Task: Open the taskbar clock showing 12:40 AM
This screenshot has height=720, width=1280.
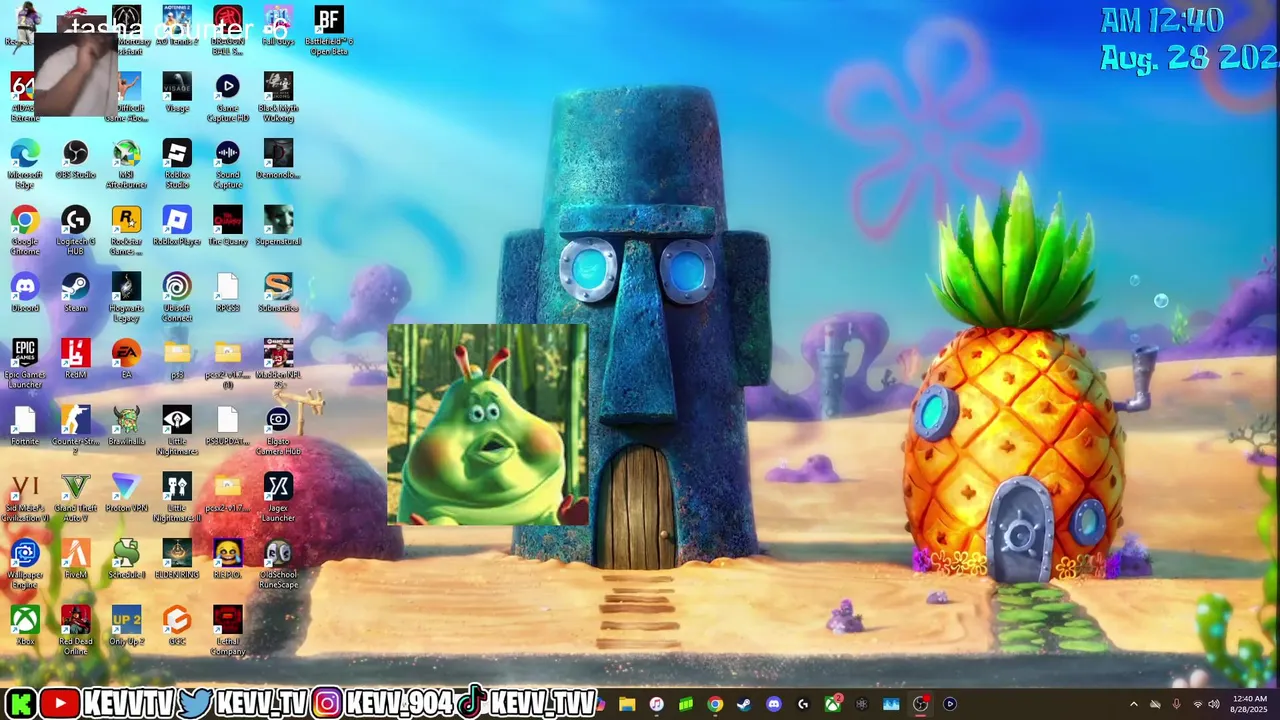Action: tap(1248, 704)
